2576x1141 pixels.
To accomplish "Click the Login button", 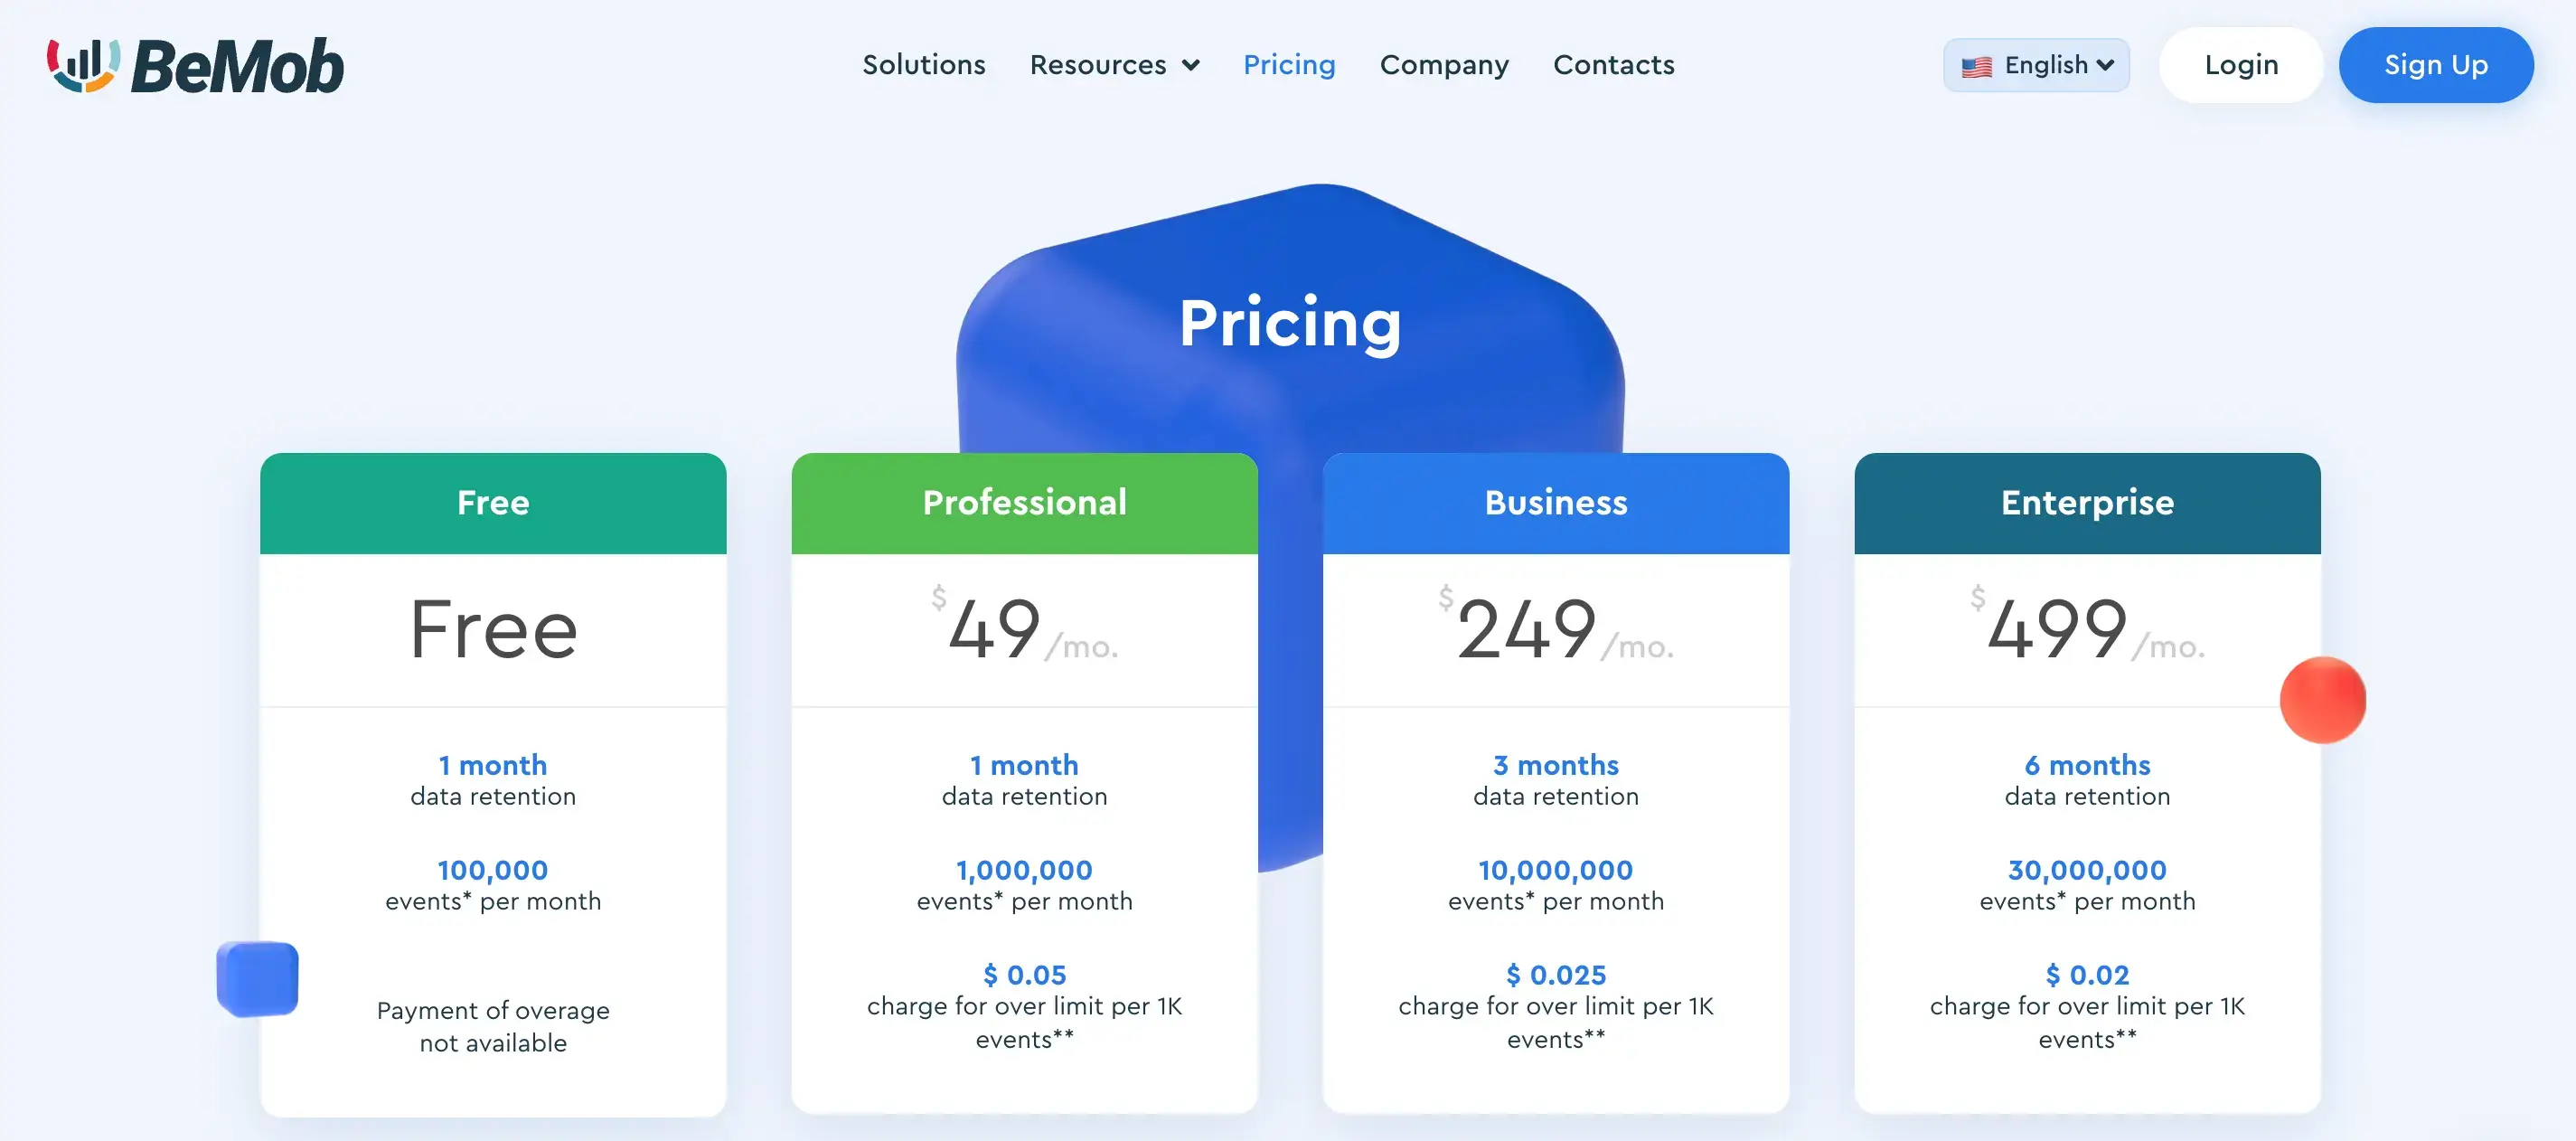I will coord(2240,65).
